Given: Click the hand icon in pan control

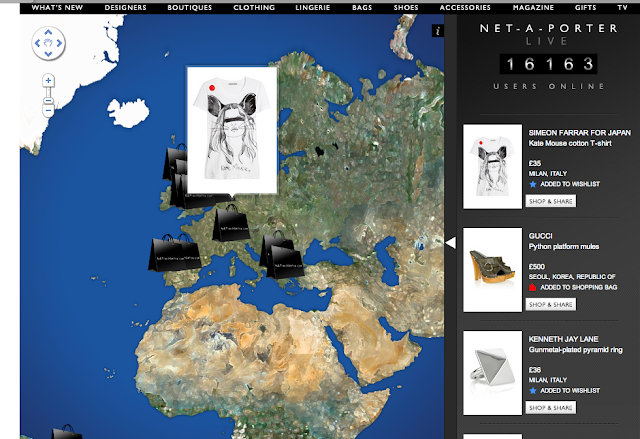Looking at the screenshot, I should 48,43.
